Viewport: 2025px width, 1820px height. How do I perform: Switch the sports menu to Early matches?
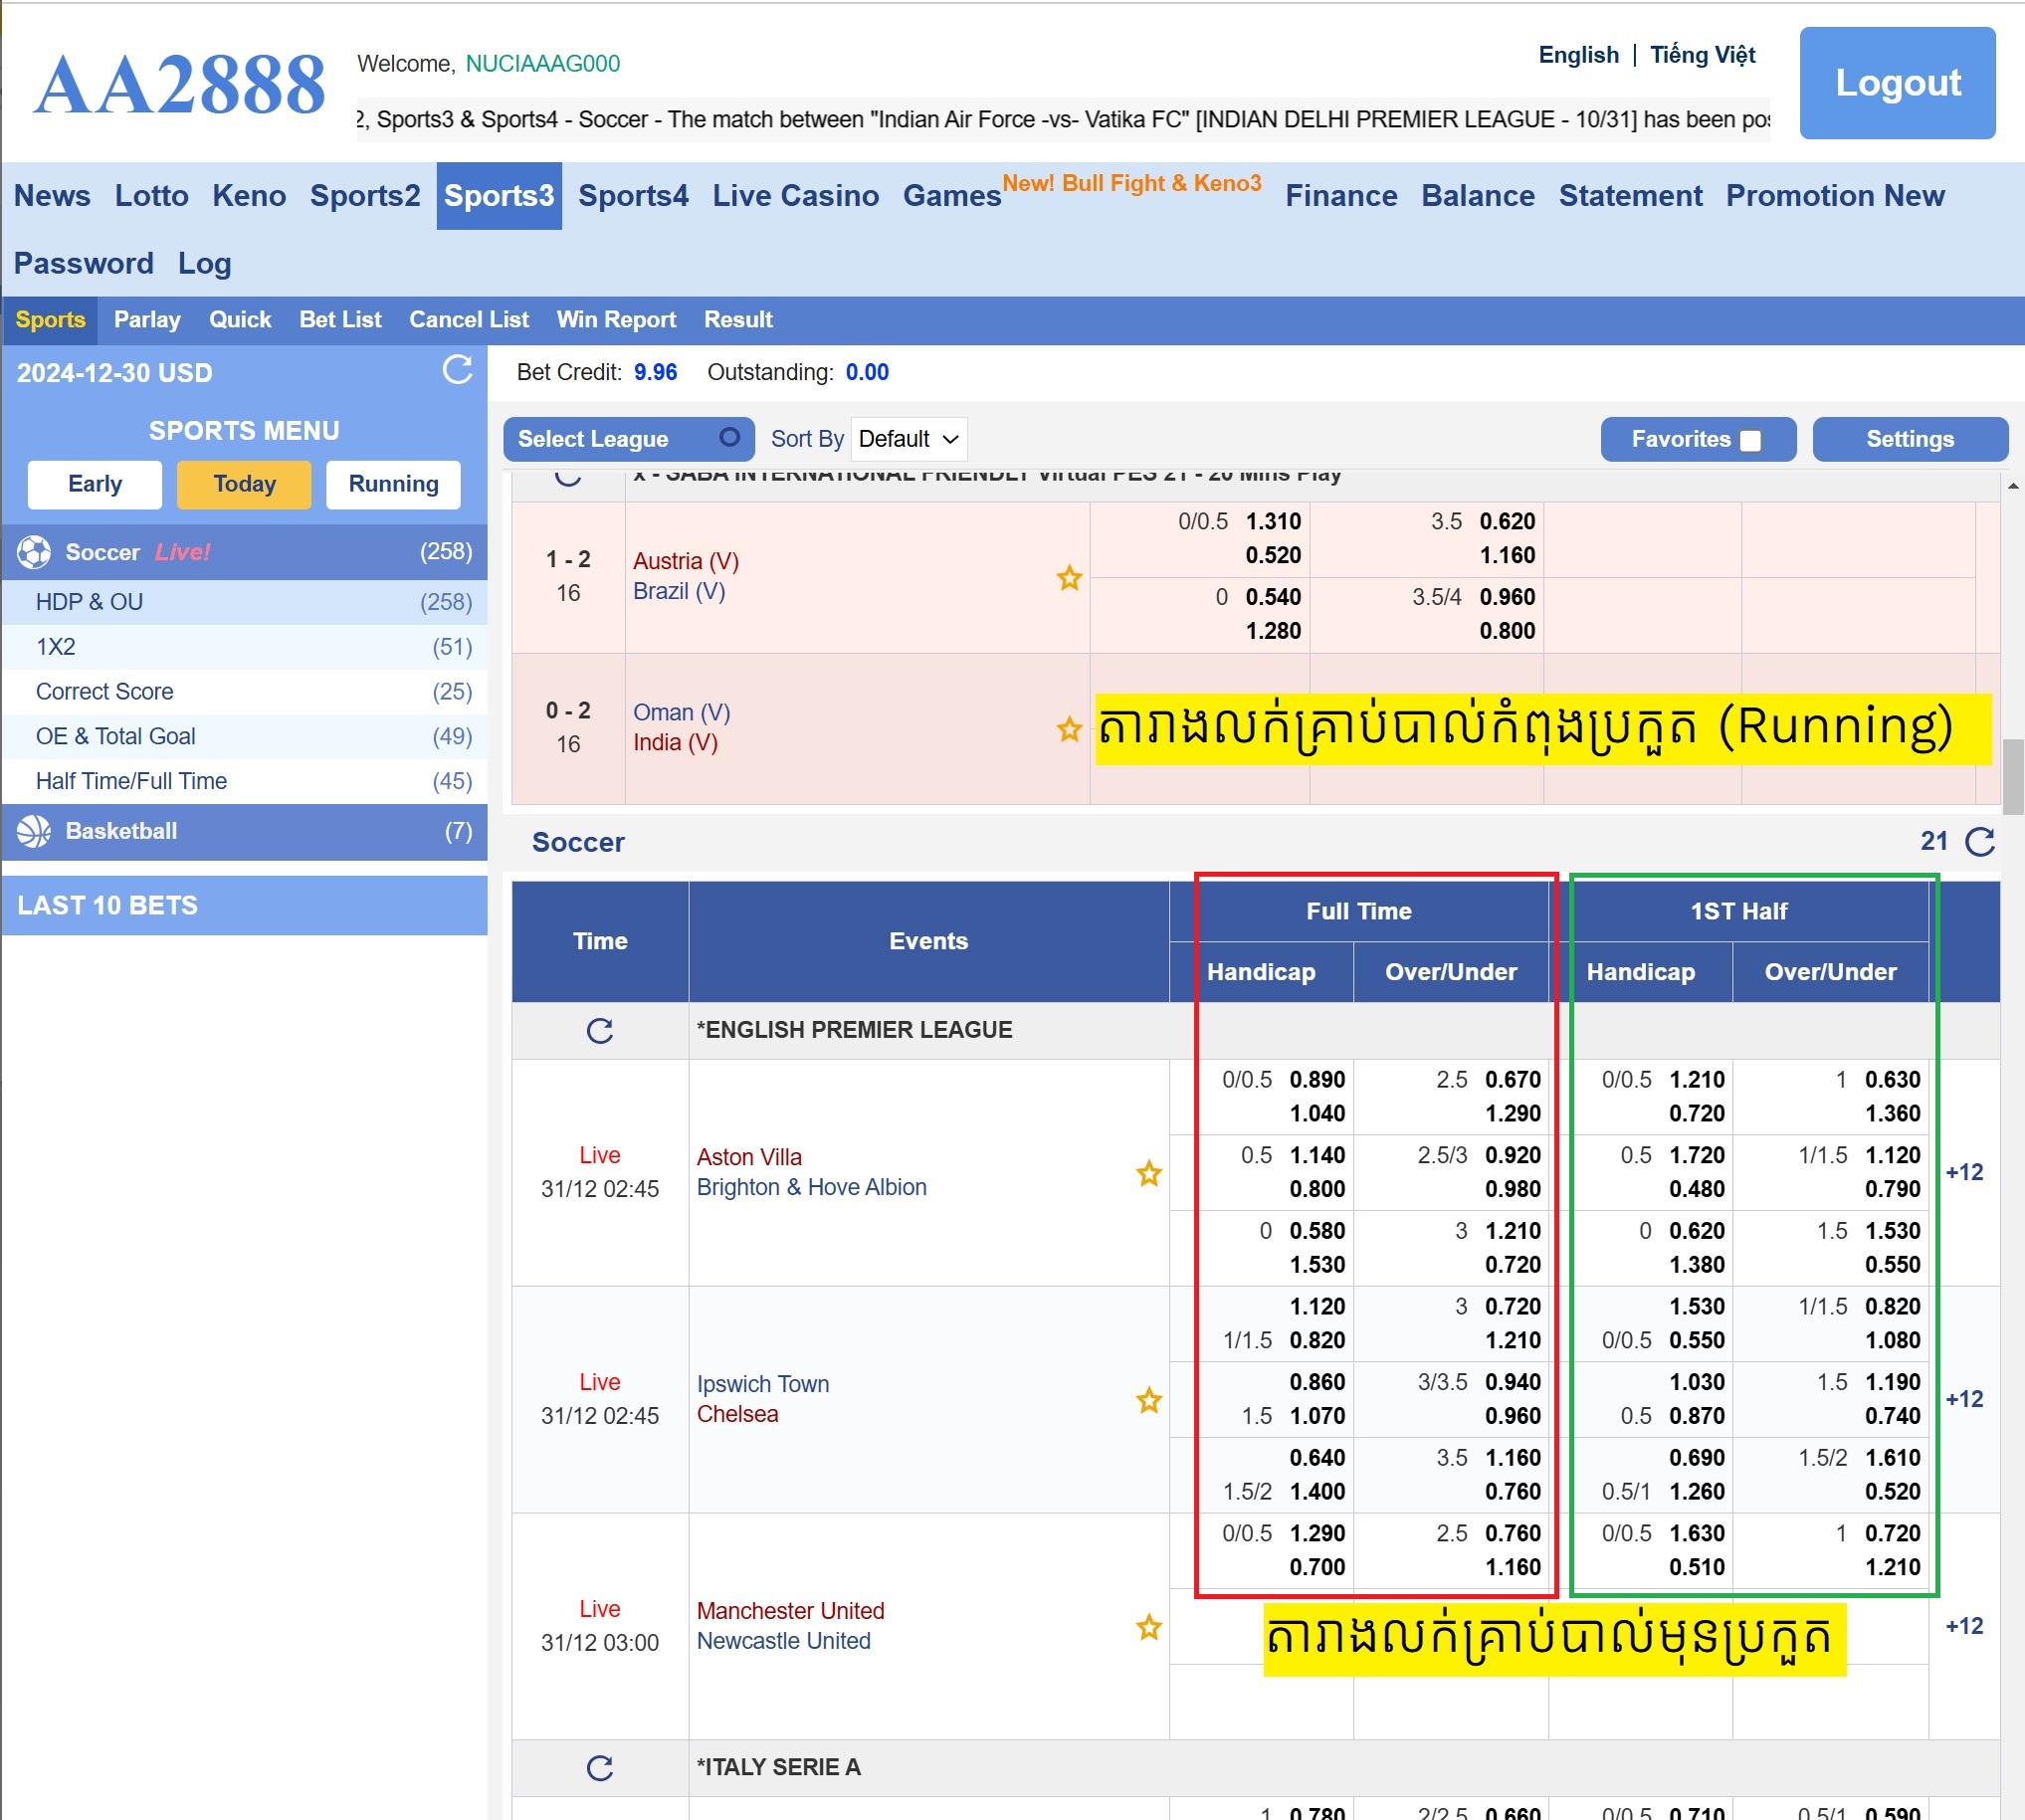coord(95,484)
